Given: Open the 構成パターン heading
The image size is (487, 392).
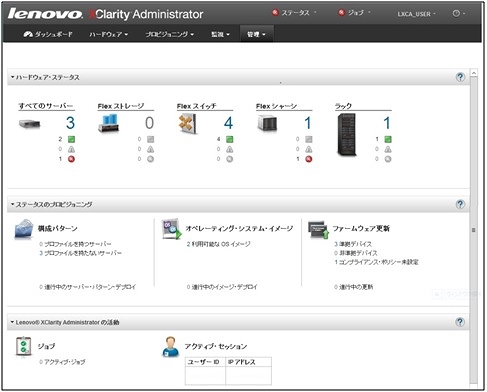Looking at the screenshot, I should click(x=57, y=228).
